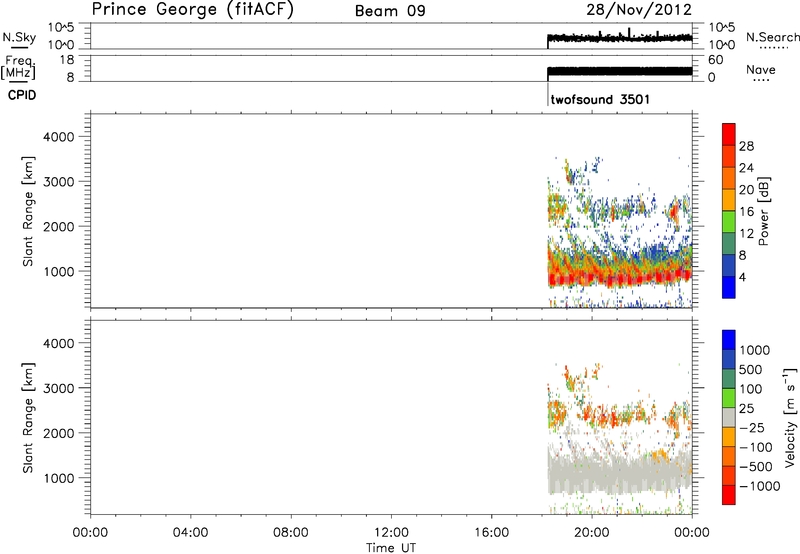Screen dimensions: 800x554
Task: Select the N.Sky axis label
Action: click(x=19, y=37)
